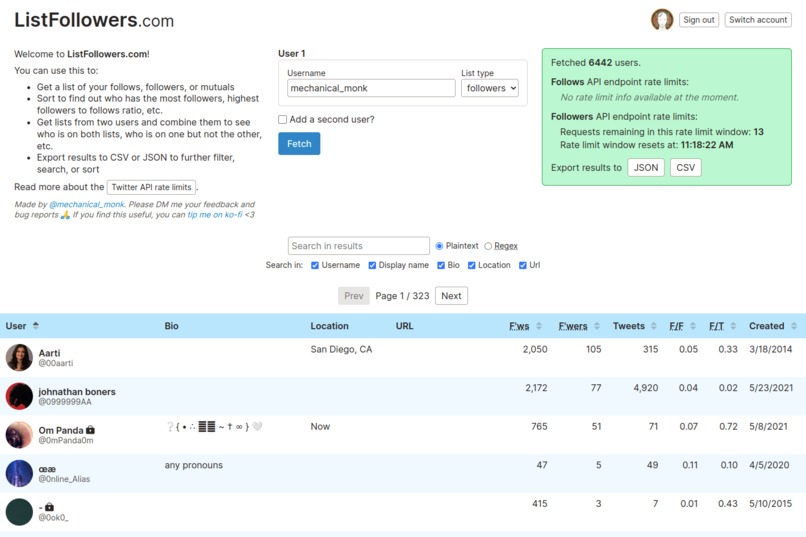Sort by Tweets column arrows

click(x=653, y=326)
